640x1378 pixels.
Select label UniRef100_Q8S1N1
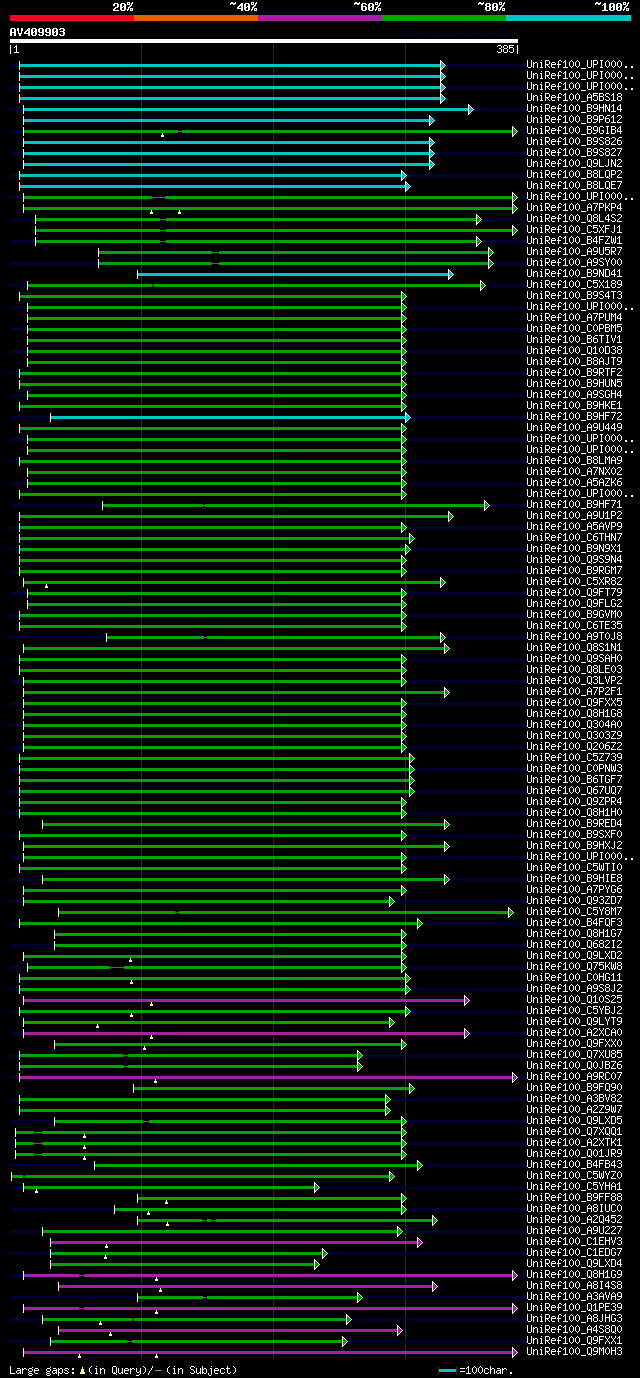(x=576, y=648)
